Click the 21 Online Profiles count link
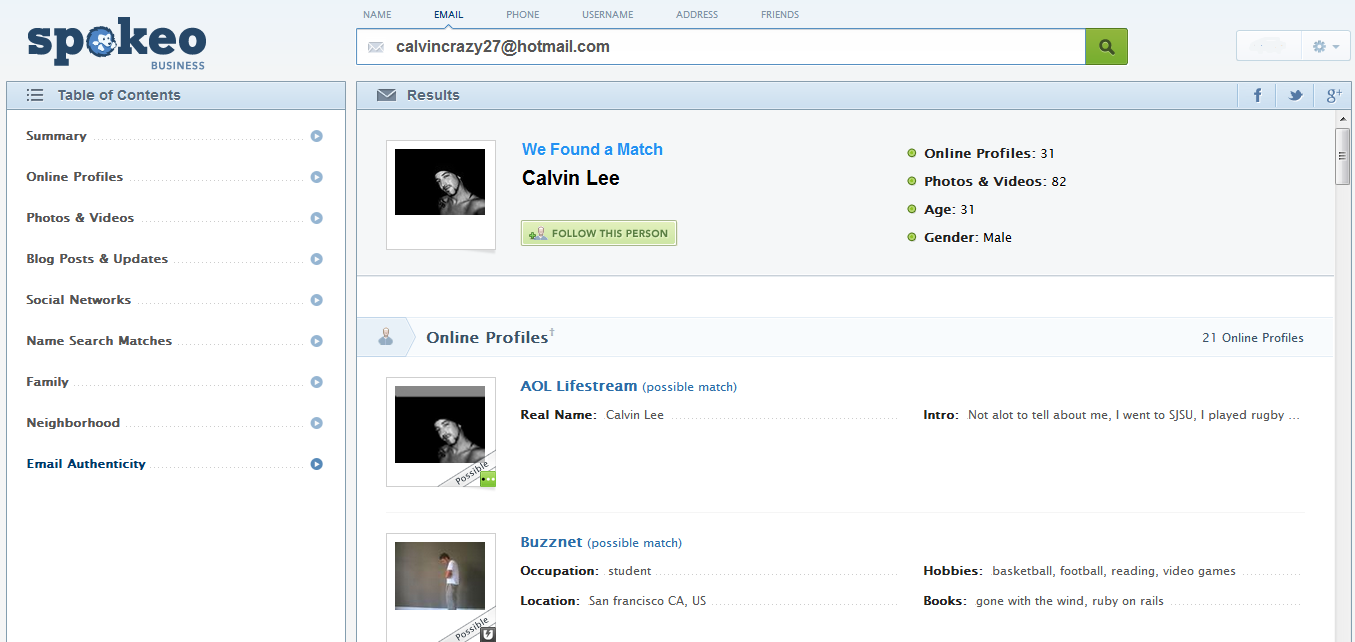Image resolution: width=1355 pixels, height=642 pixels. (1252, 338)
